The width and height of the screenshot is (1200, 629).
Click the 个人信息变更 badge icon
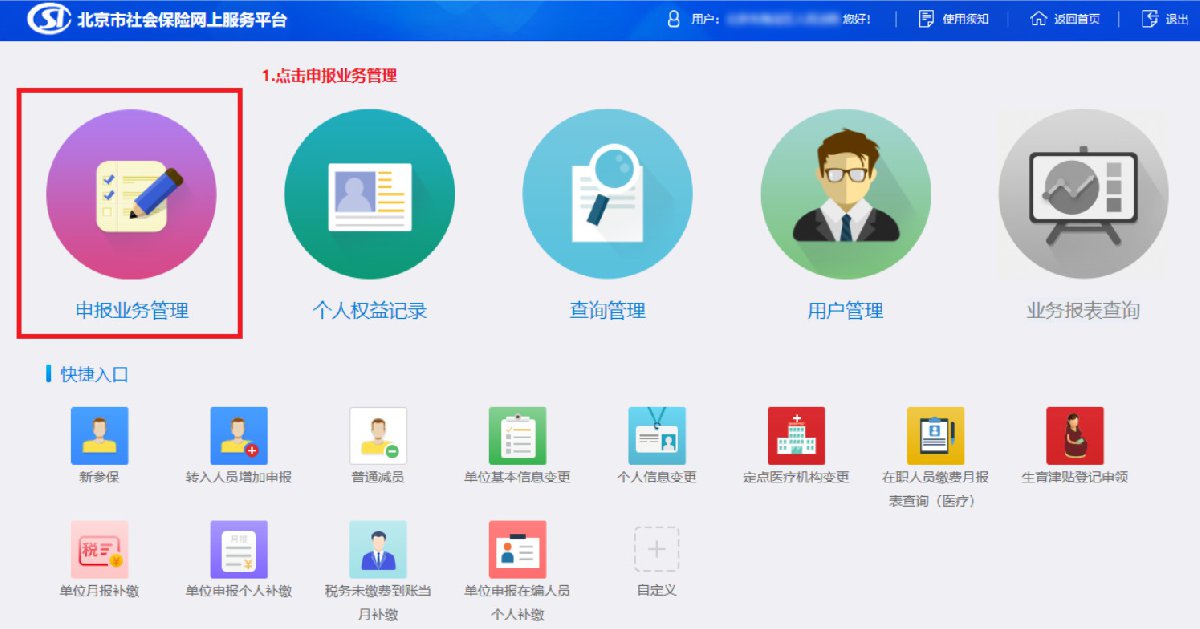[657, 436]
